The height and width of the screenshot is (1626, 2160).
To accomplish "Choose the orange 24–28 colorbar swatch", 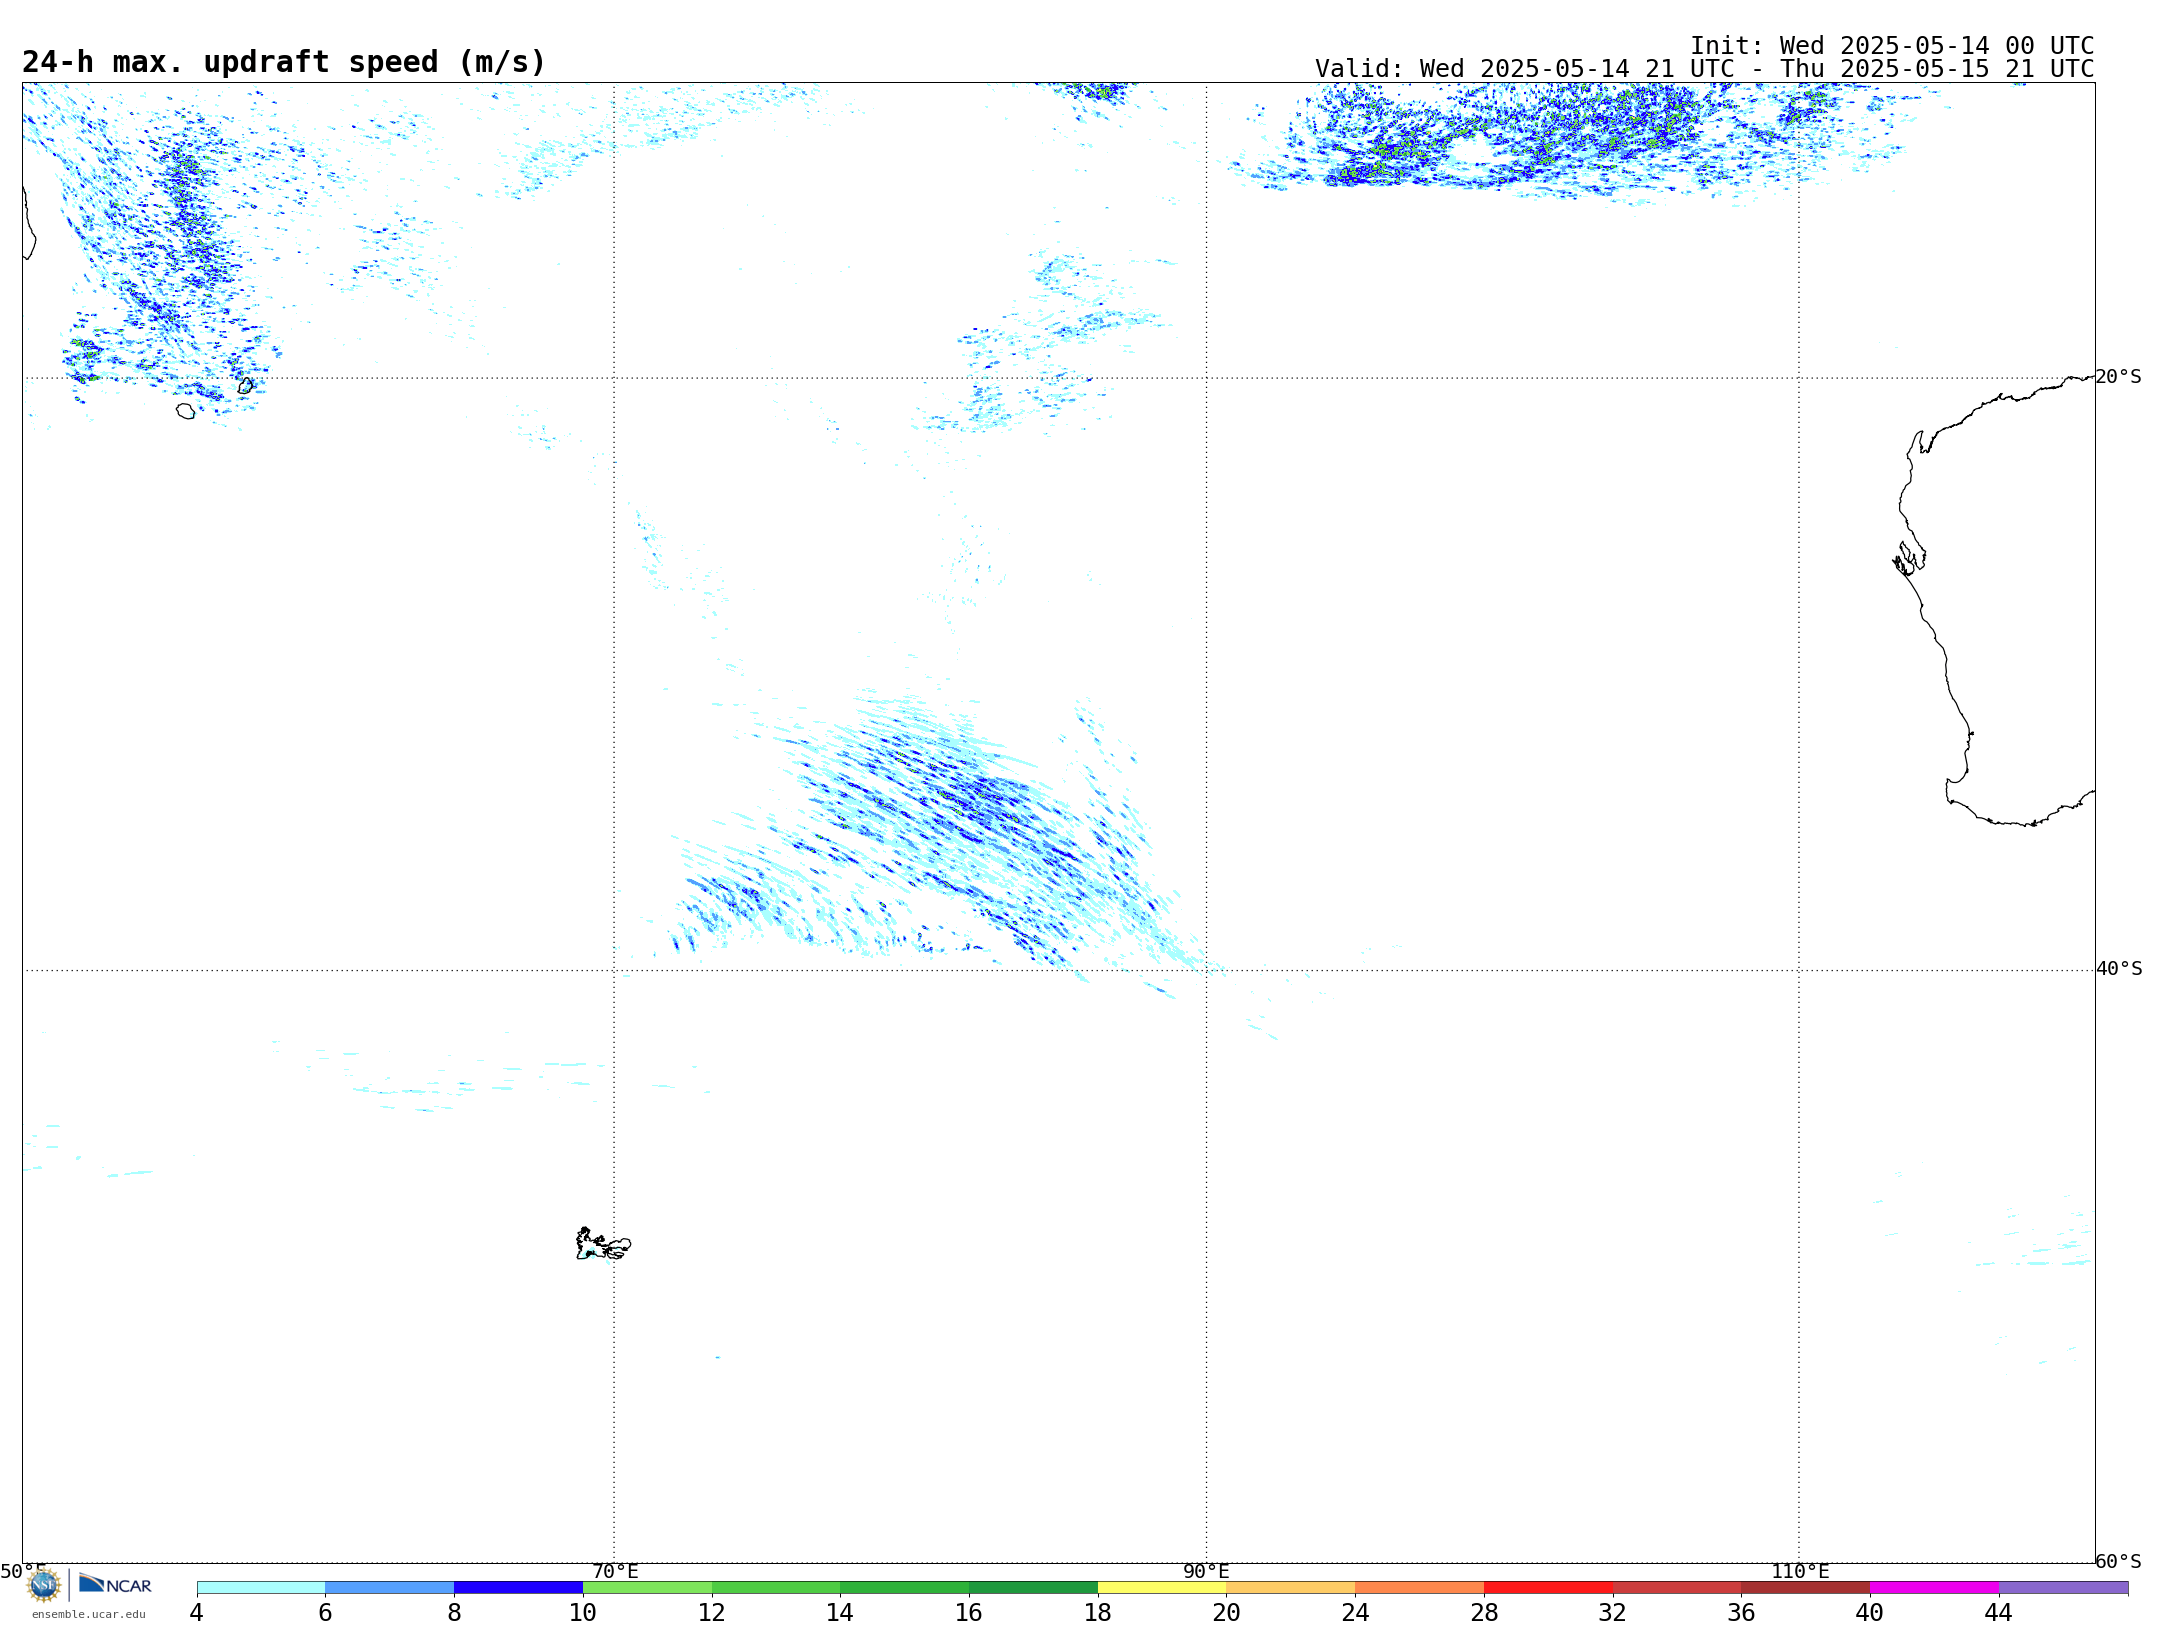I will pos(1420,1588).
